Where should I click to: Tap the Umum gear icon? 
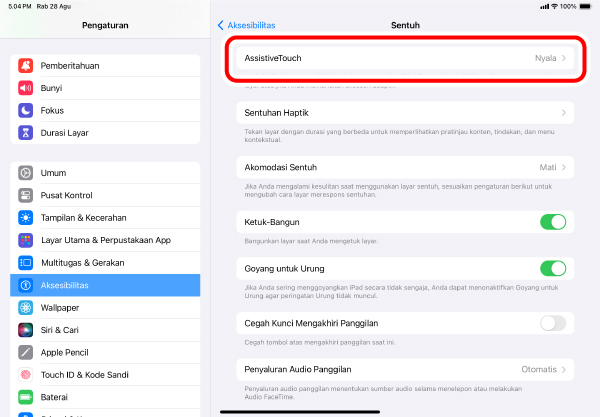click(x=26, y=173)
